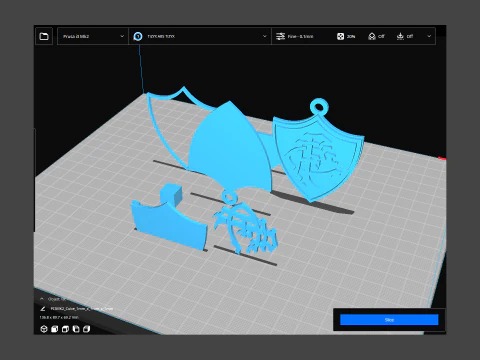Collapse the Object list panel arrow
The width and height of the screenshot is (480, 360).
pyautogui.click(x=42, y=299)
